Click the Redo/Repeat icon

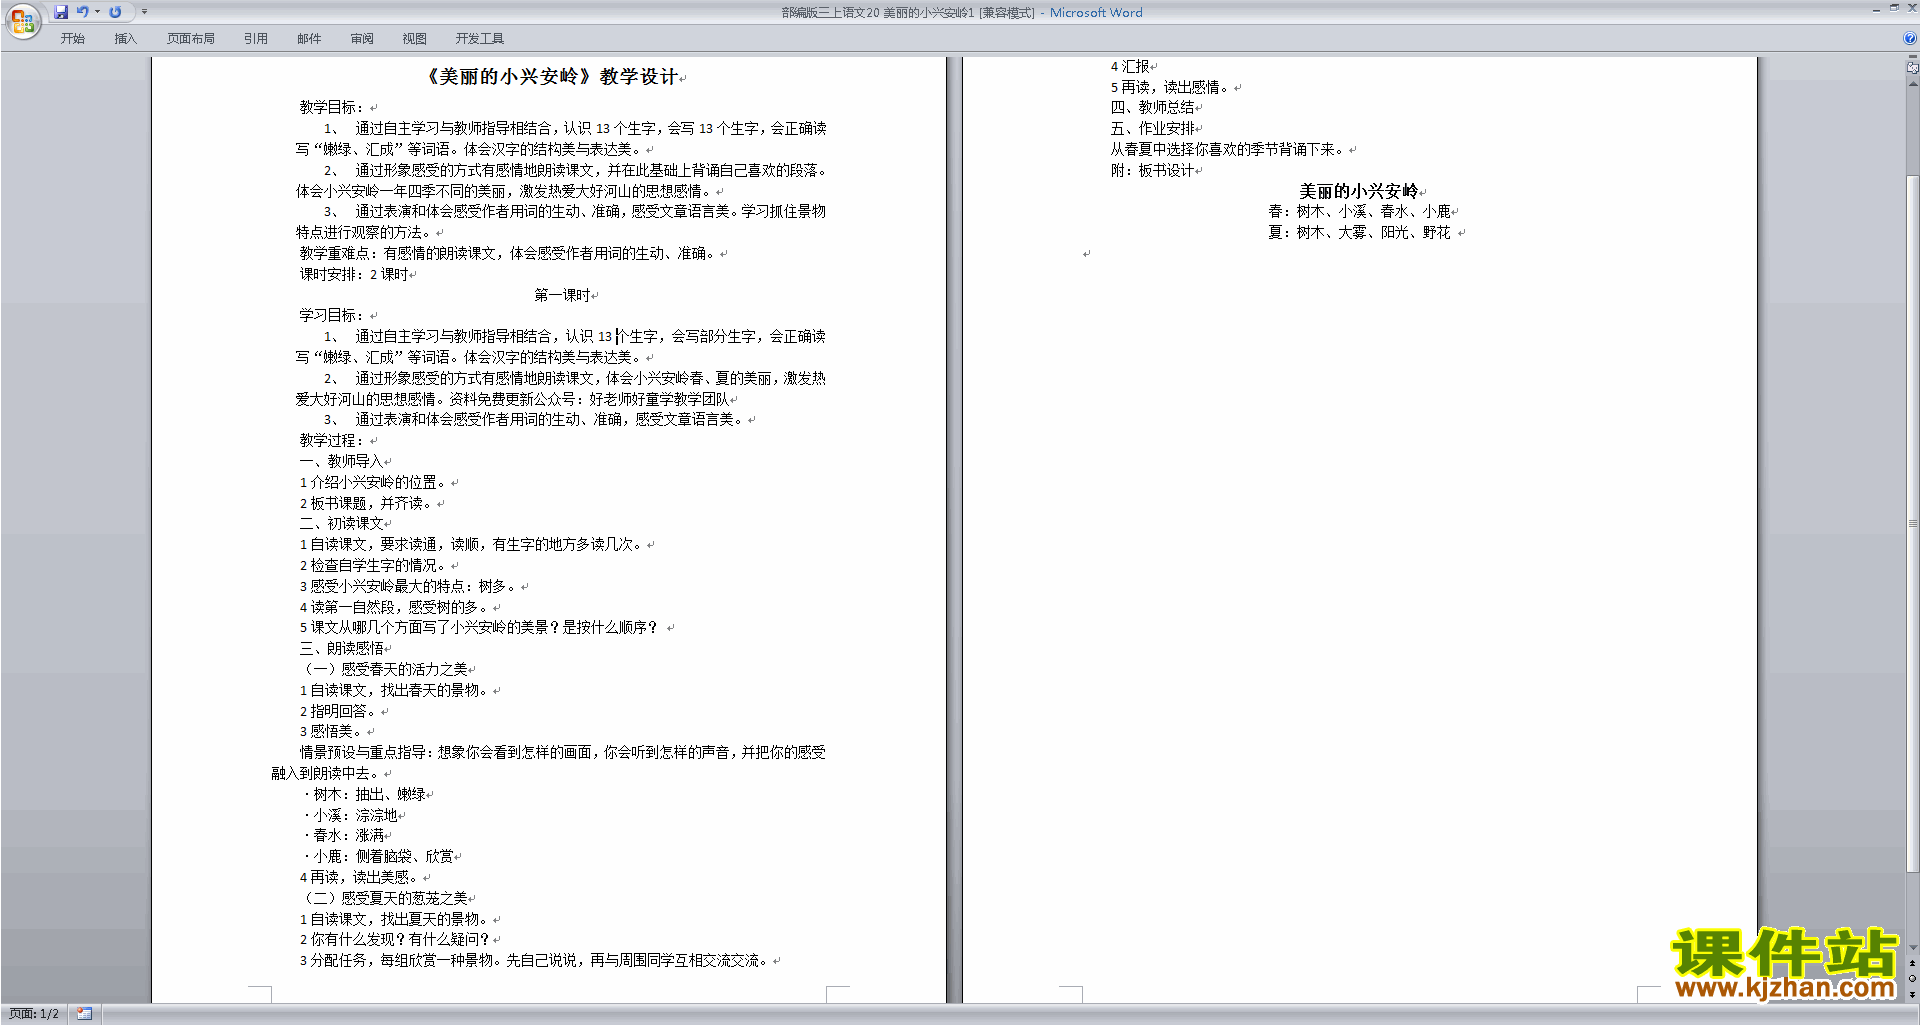click(x=115, y=12)
